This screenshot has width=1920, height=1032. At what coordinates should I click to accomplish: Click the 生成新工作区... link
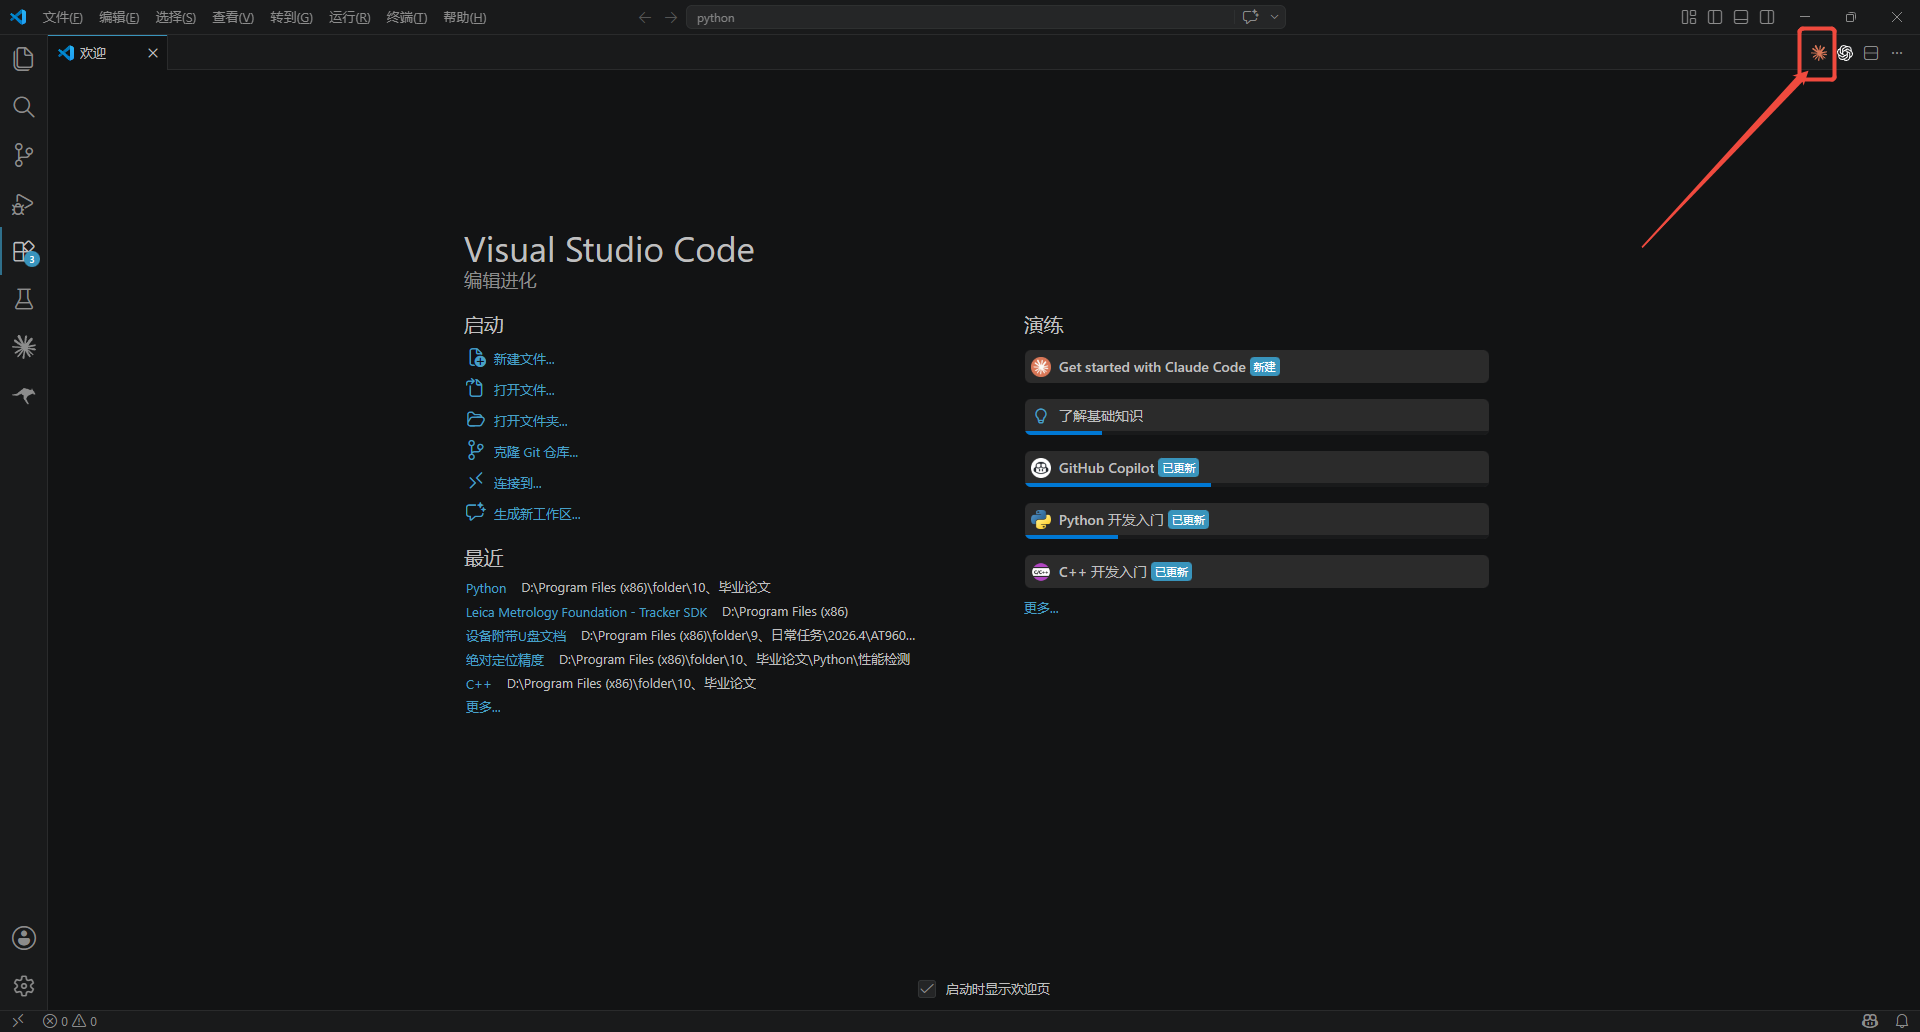tap(537, 514)
